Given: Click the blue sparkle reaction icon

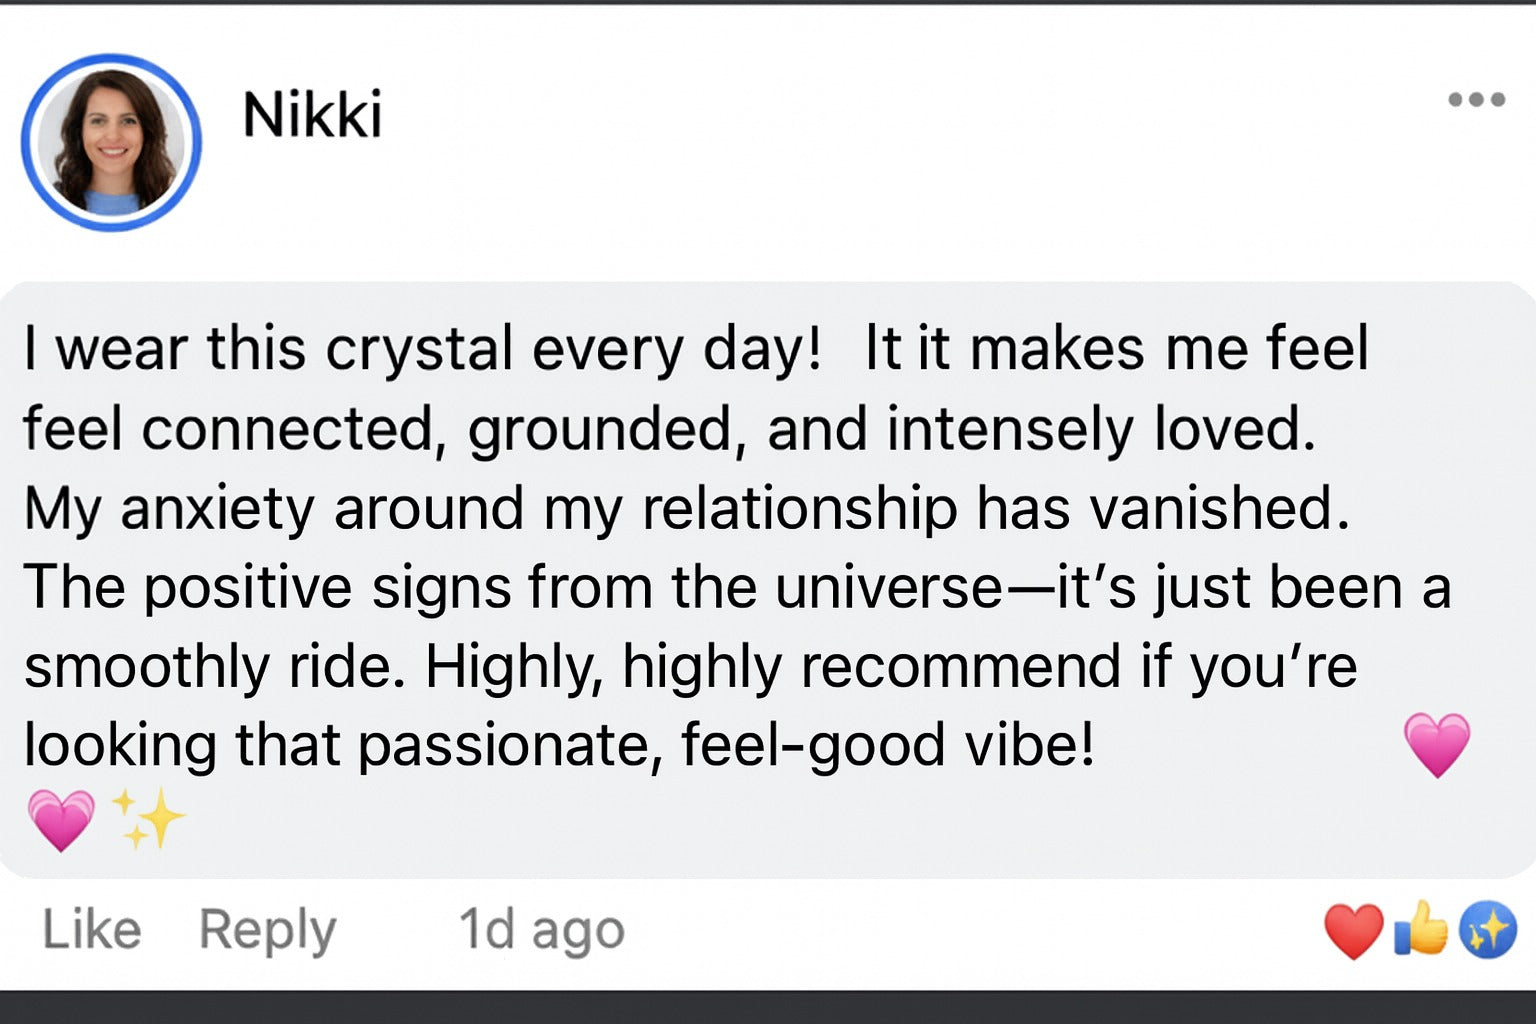Looking at the screenshot, I should point(1488,931).
